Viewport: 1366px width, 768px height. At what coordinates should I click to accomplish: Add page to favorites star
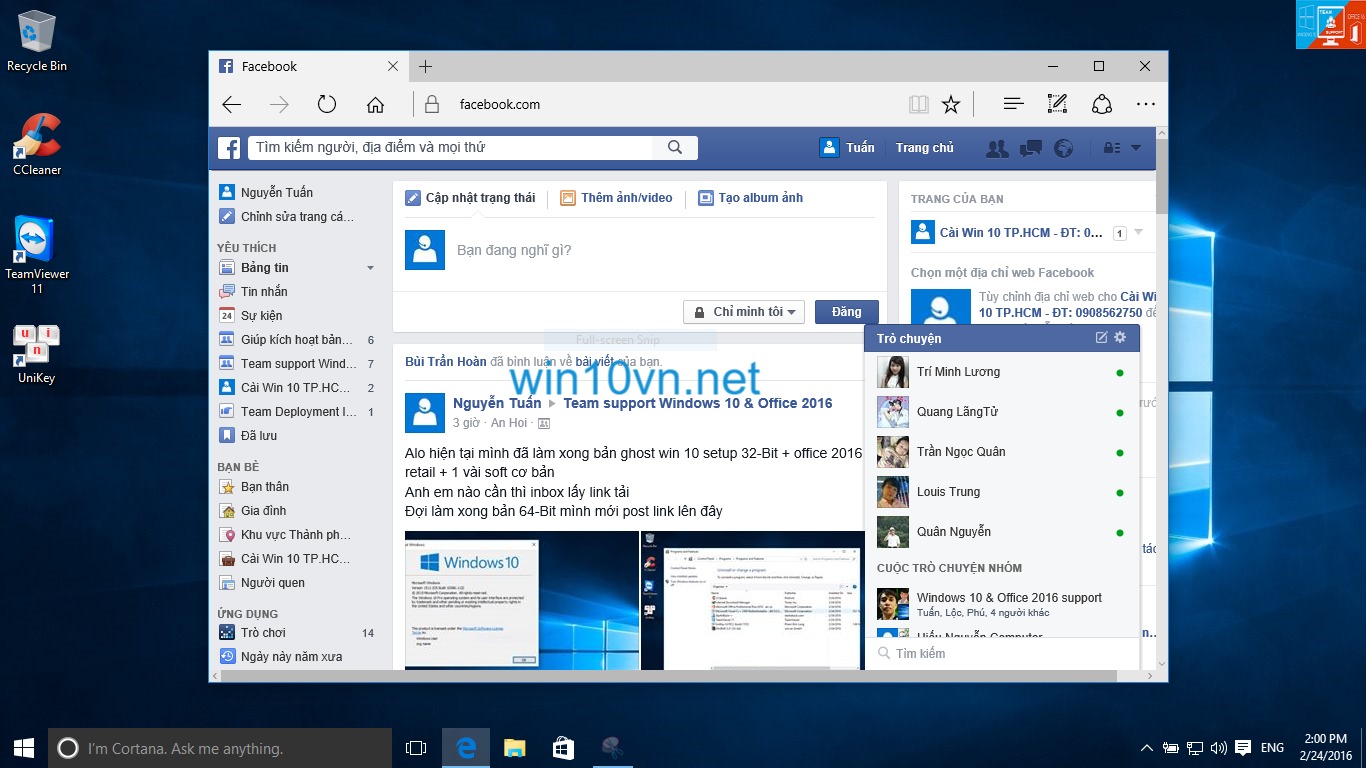pos(951,104)
